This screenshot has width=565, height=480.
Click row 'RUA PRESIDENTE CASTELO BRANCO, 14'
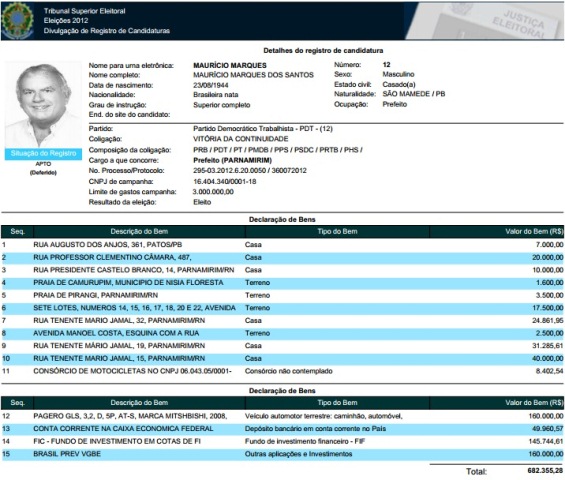pos(282,270)
